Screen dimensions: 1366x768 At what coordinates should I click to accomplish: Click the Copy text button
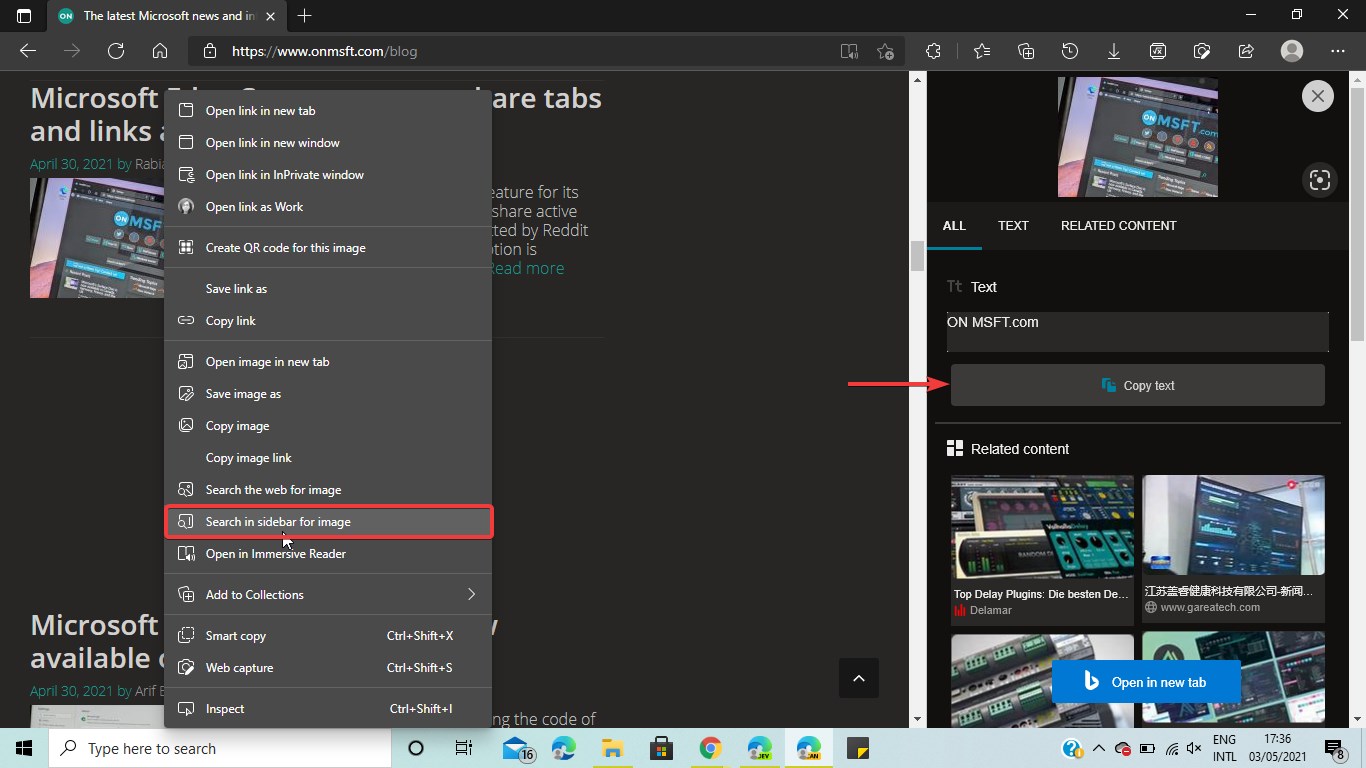click(1138, 385)
